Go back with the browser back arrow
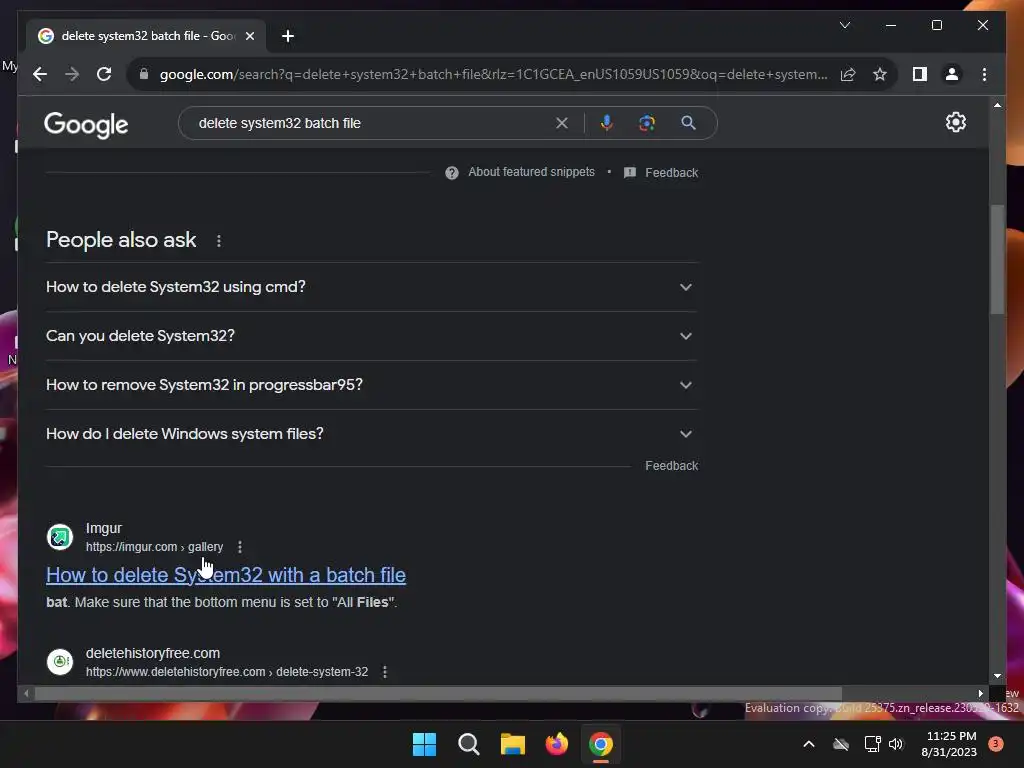 (40, 74)
